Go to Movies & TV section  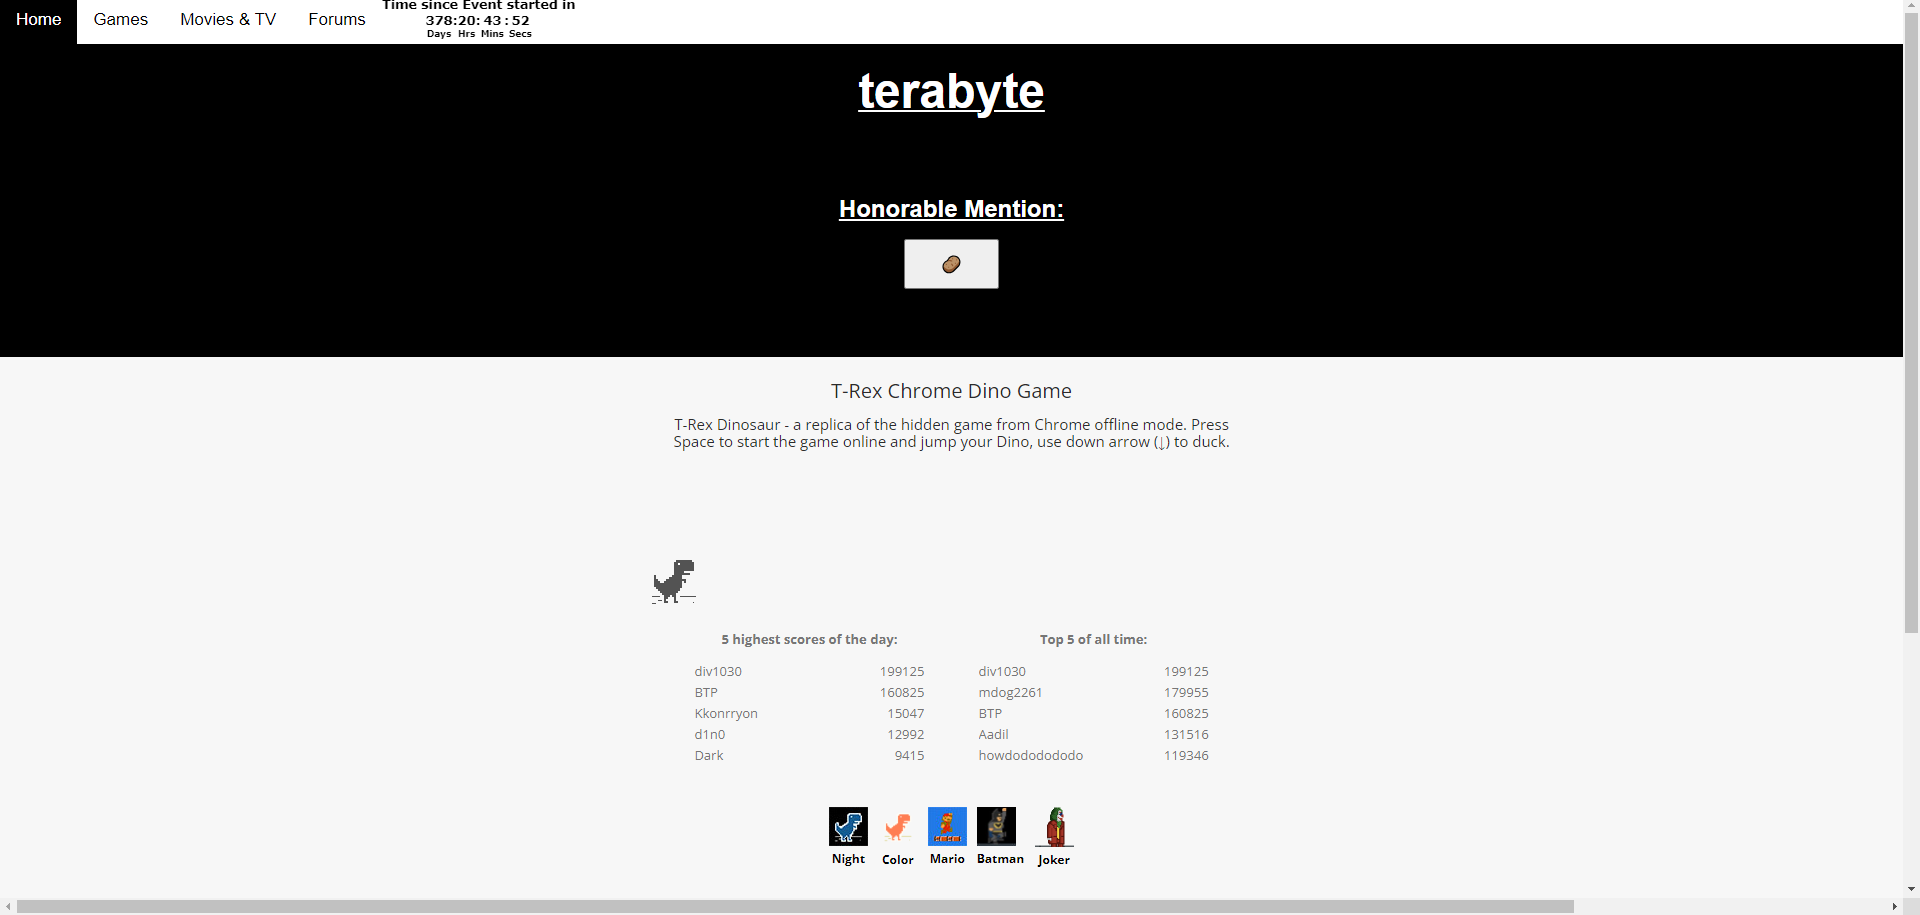228,20
